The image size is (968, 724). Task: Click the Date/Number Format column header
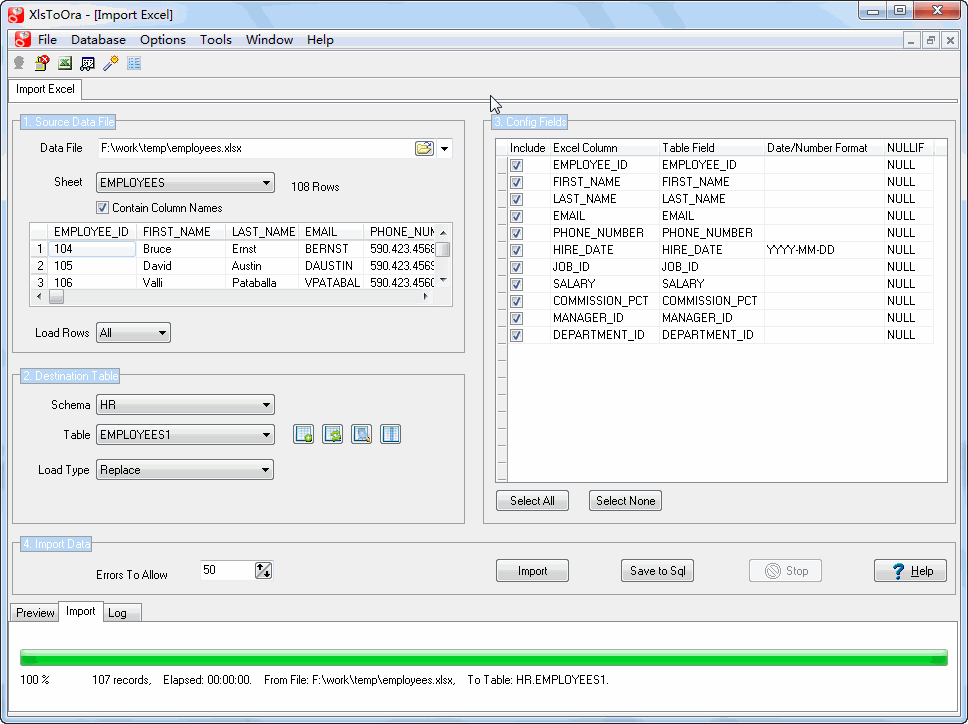pos(825,148)
